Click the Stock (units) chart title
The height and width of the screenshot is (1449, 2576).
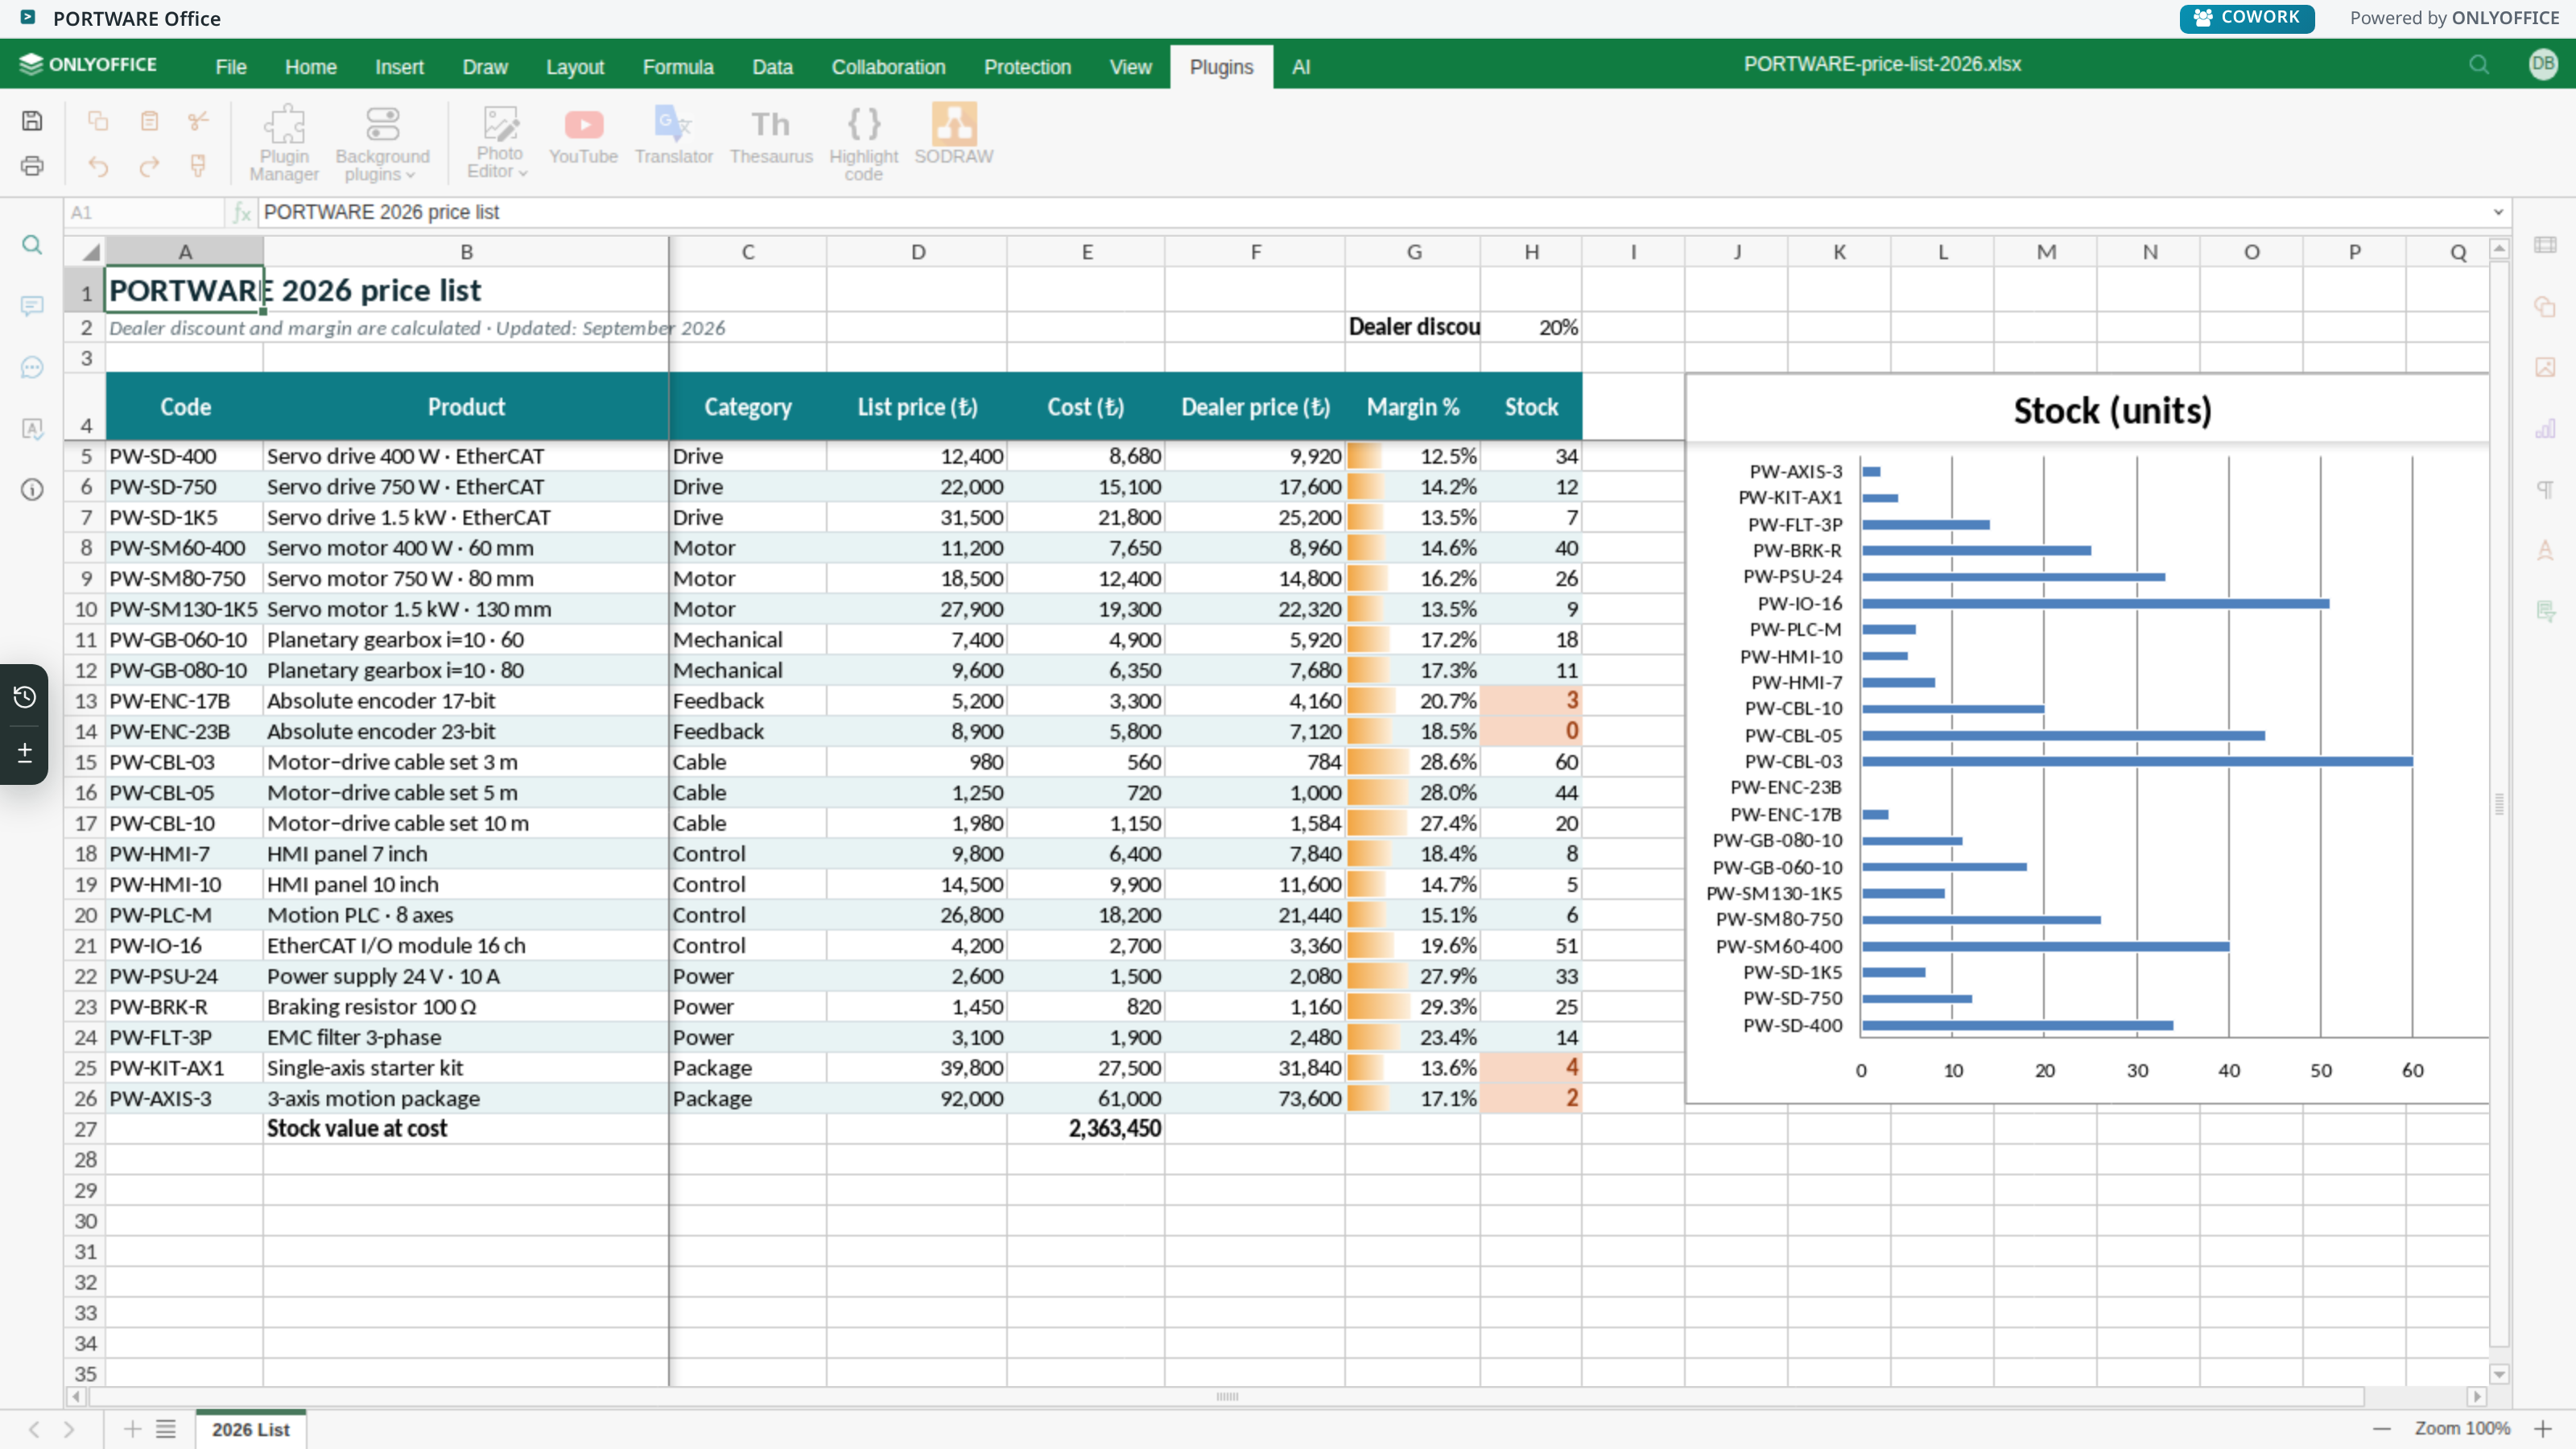(x=2112, y=411)
